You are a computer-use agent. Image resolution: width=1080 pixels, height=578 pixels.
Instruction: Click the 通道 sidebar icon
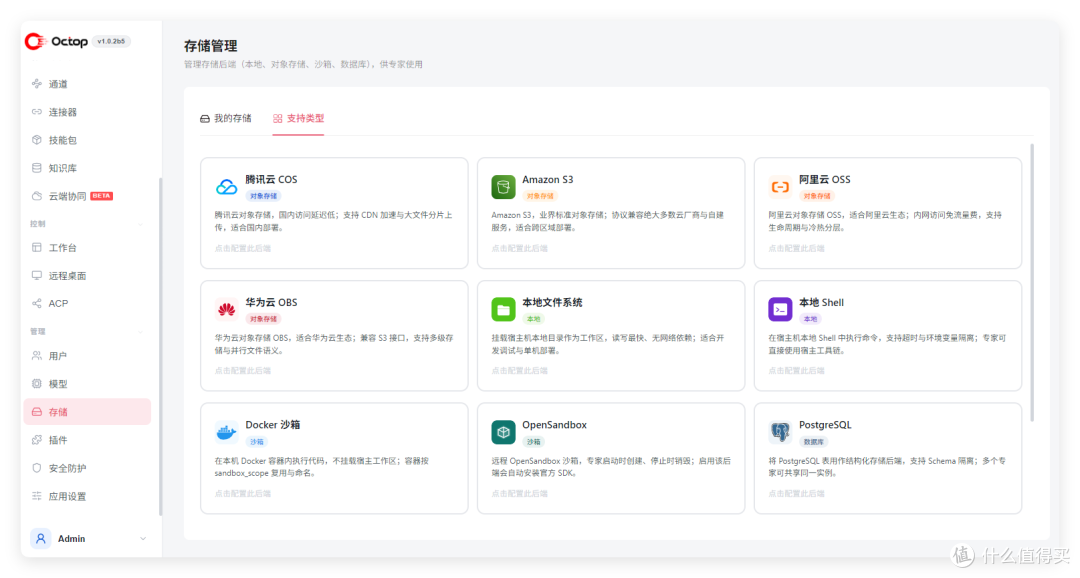coord(37,84)
